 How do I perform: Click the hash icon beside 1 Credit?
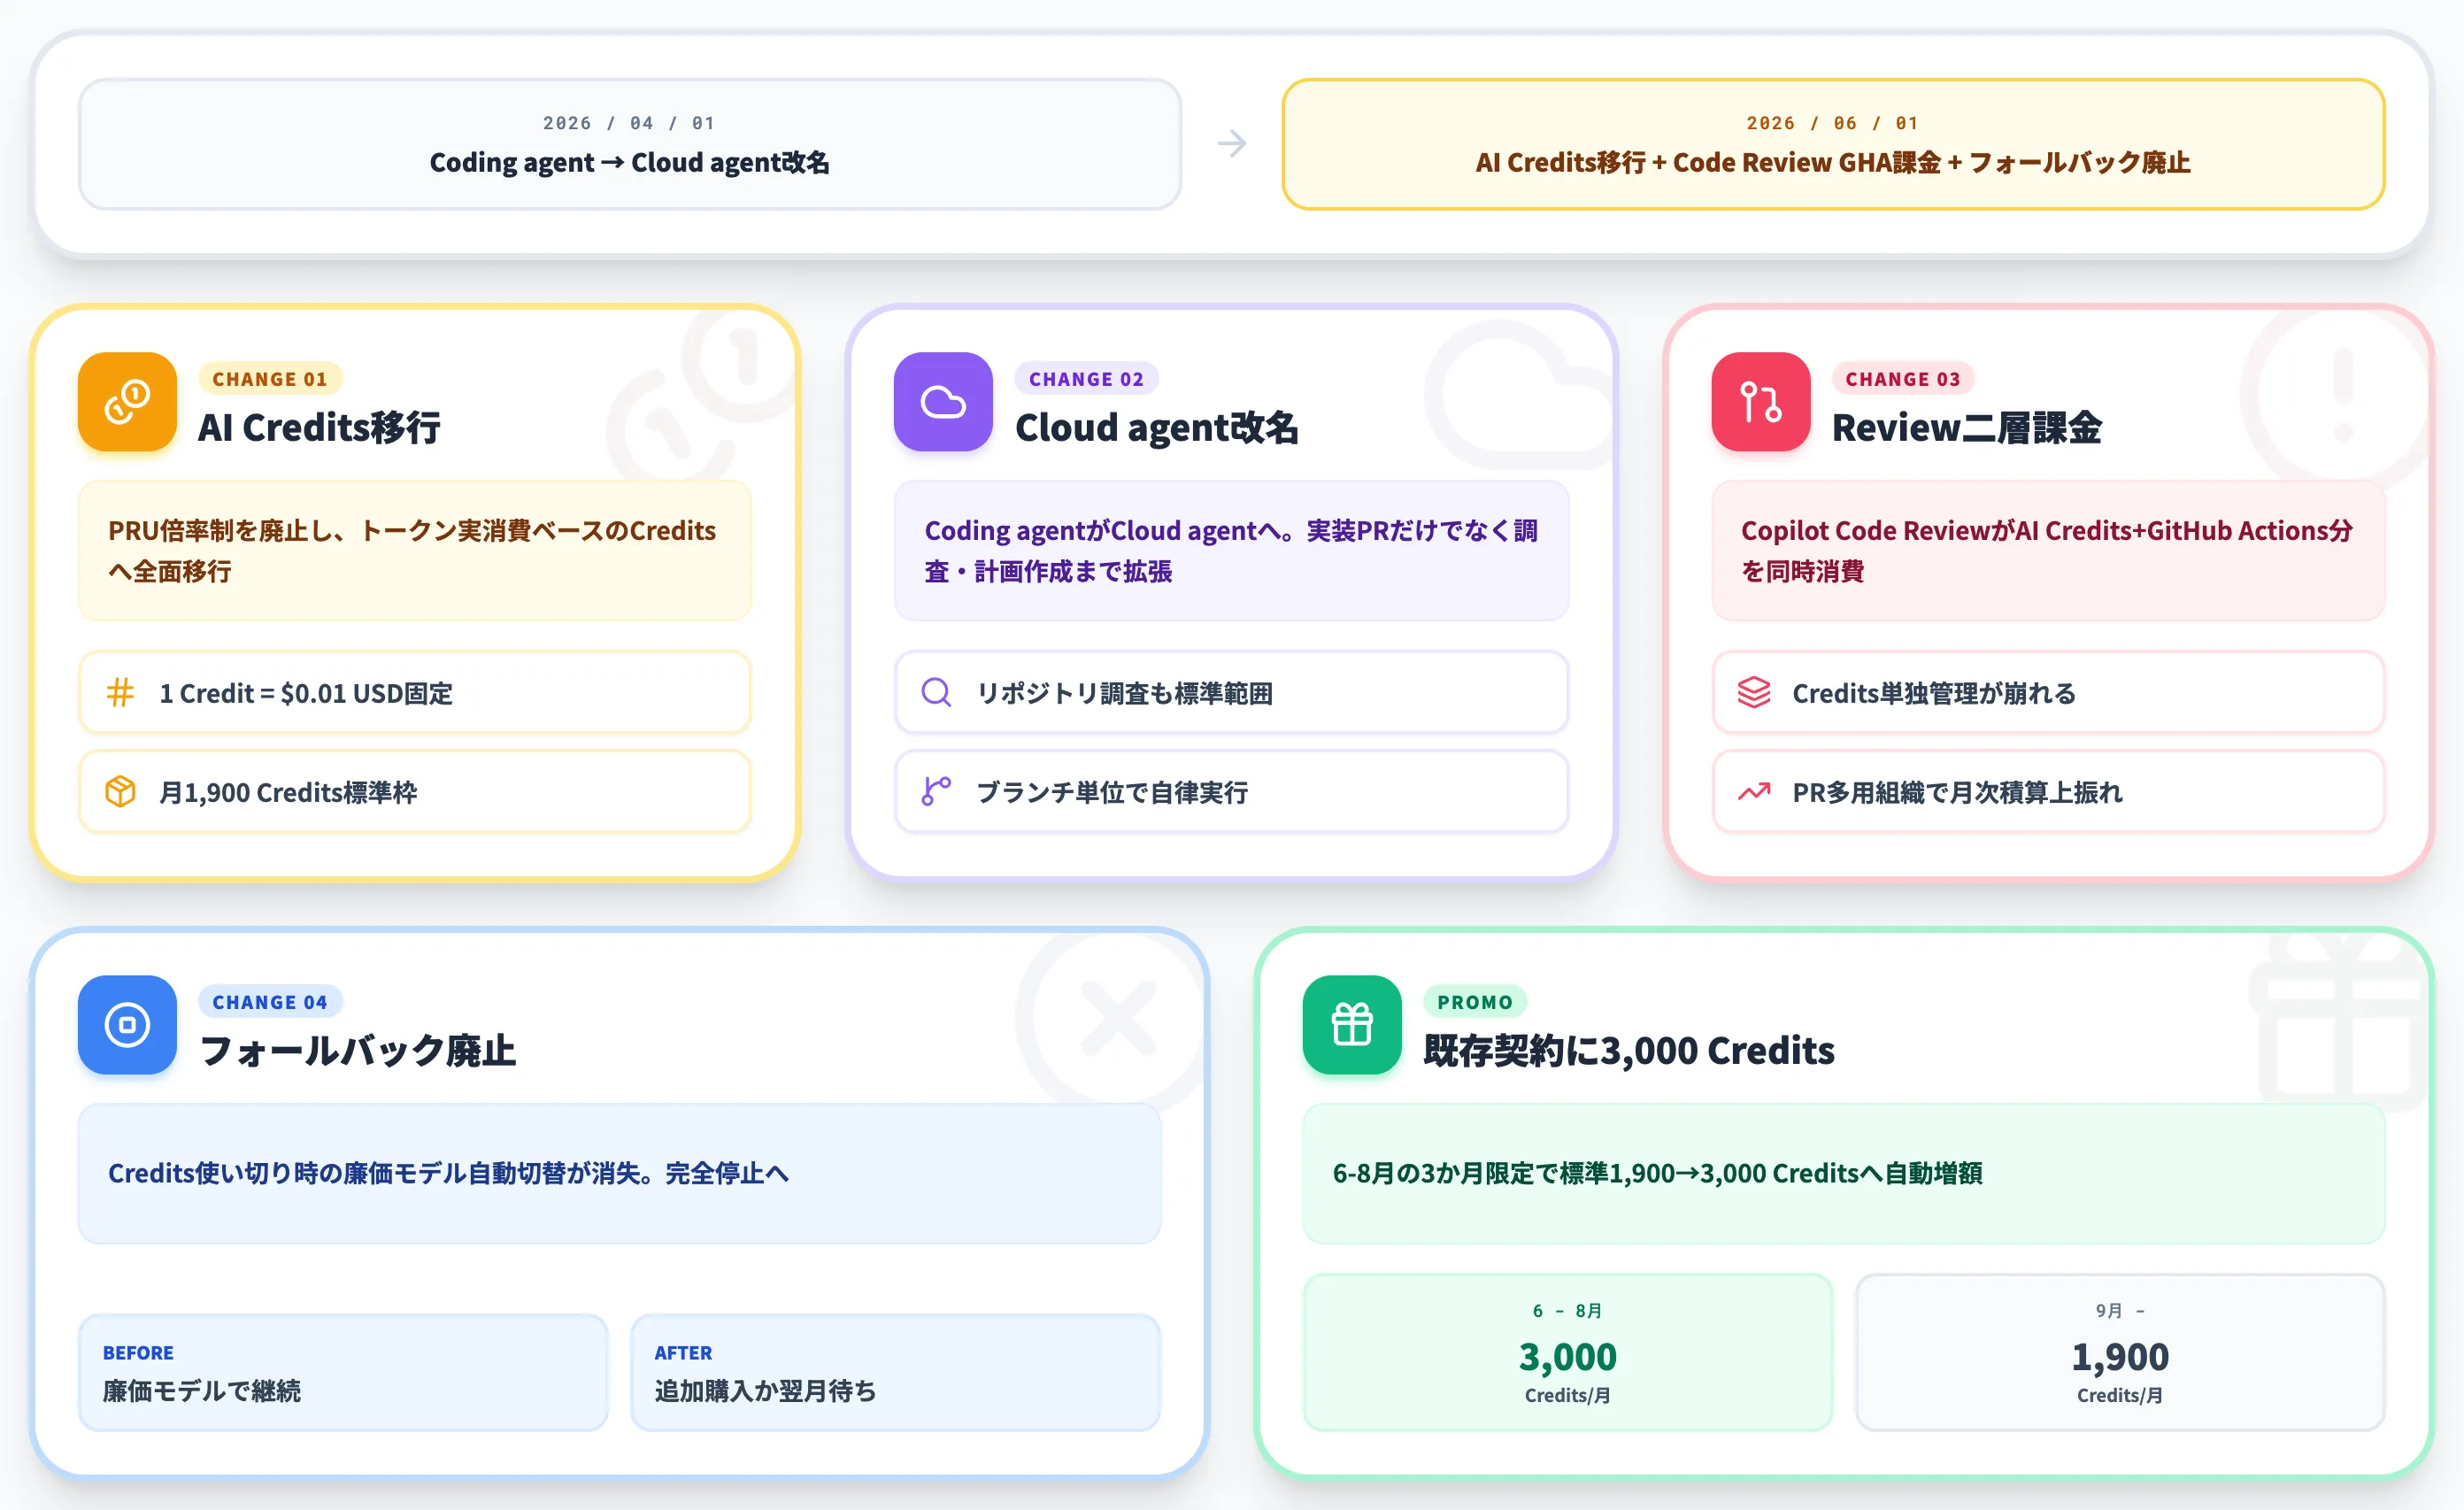point(120,692)
